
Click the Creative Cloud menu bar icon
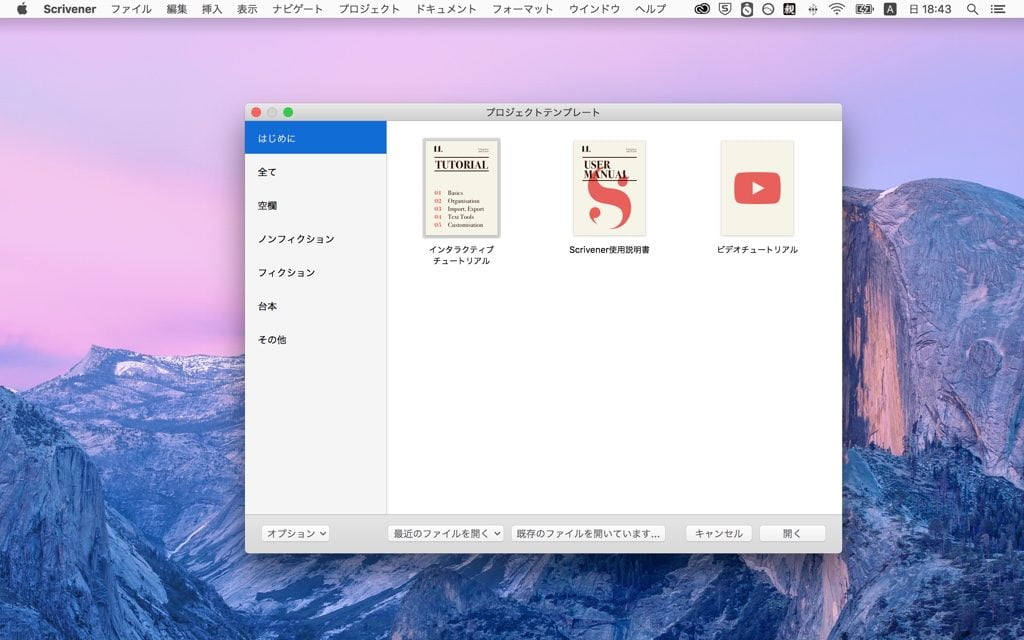tap(702, 9)
